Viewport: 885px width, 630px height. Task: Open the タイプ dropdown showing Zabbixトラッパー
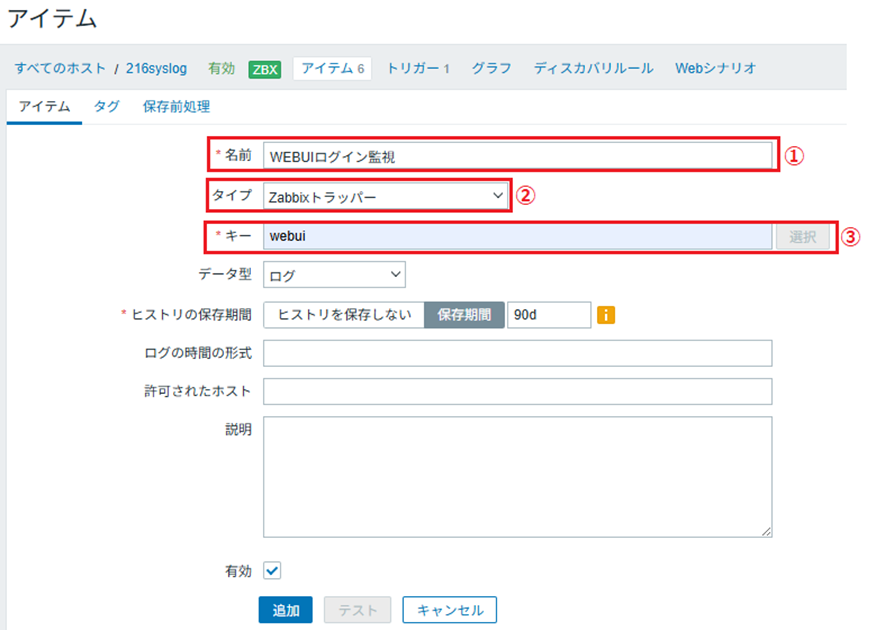386,197
